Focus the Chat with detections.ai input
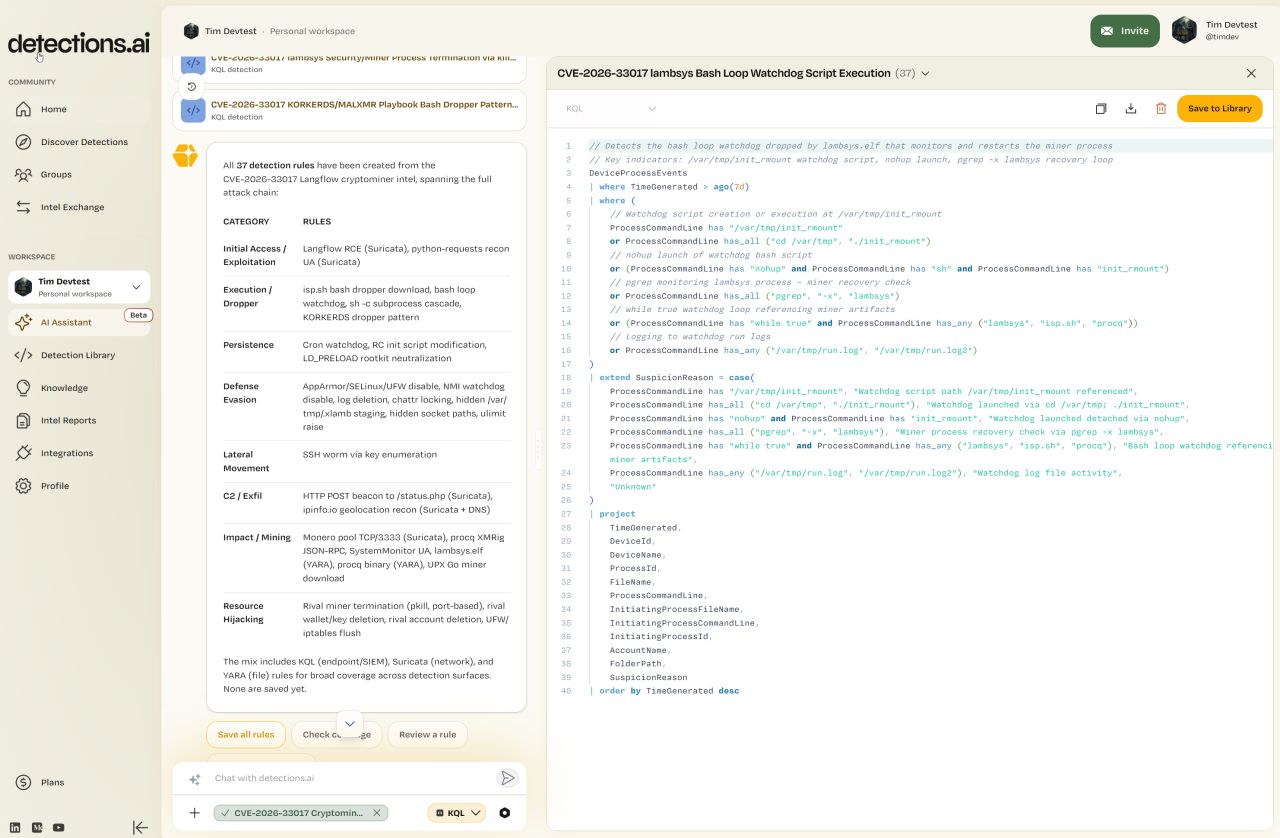 coord(350,778)
